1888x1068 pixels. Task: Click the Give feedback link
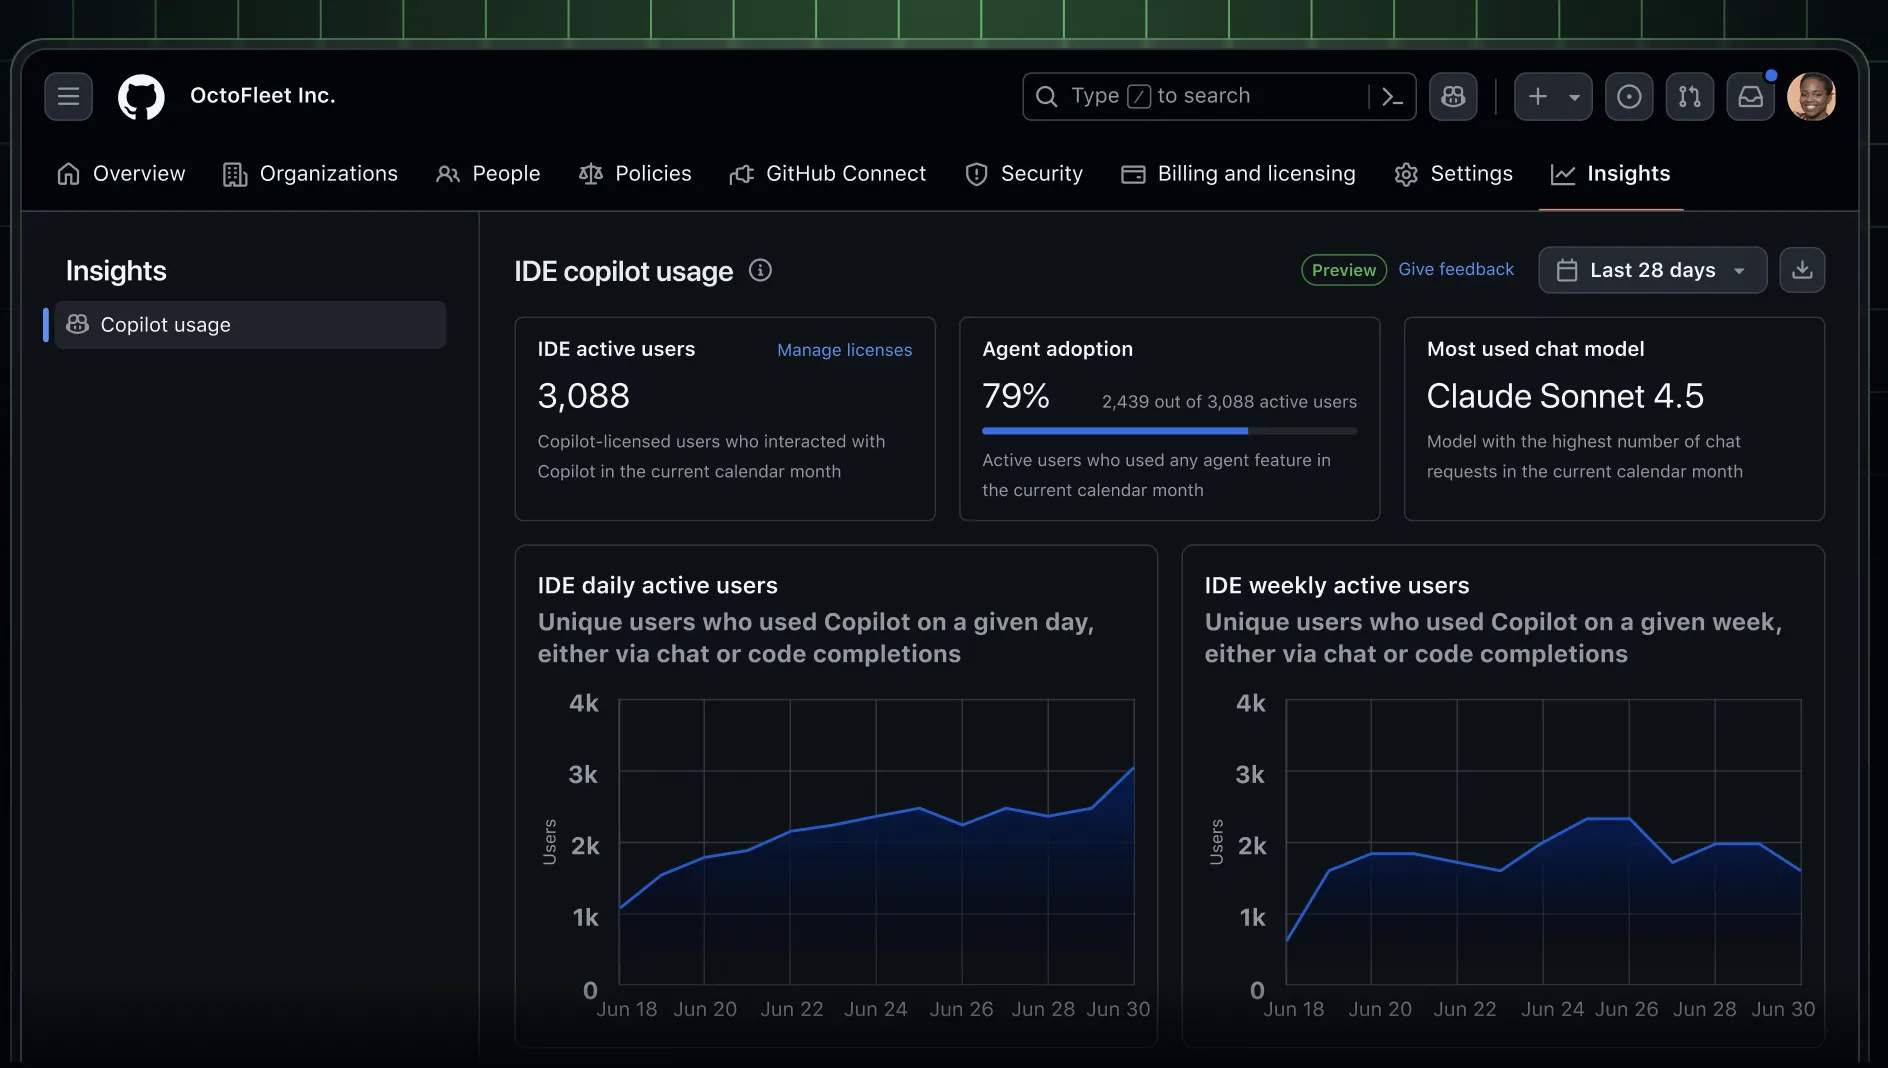tap(1456, 269)
